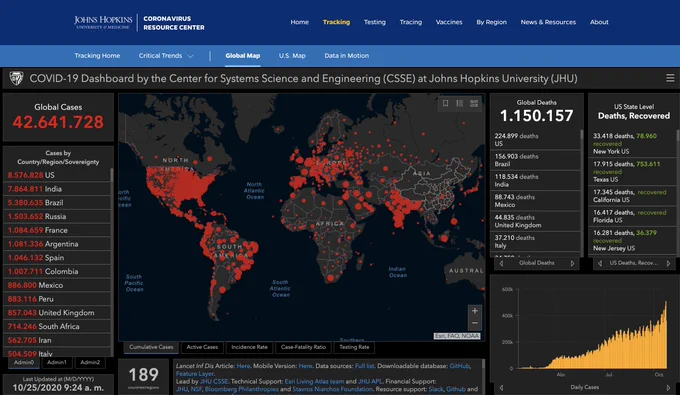The image size is (680, 395).
Task: Open the Tracking nav item
Action: (x=336, y=22)
